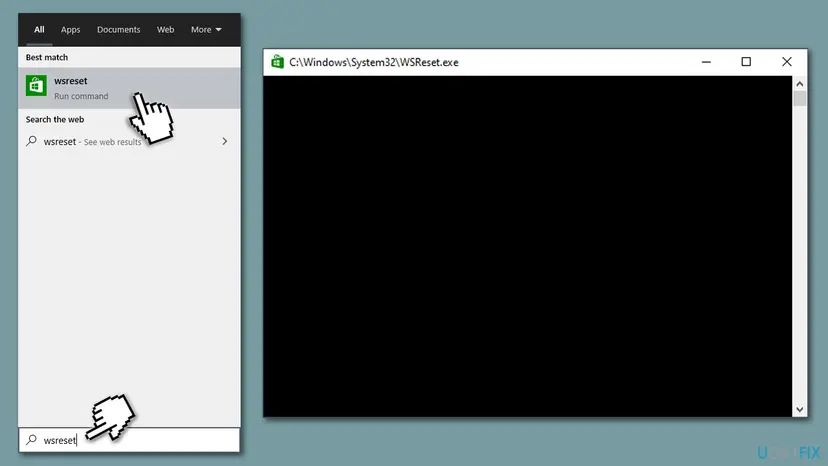Image resolution: width=828 pixels, height=466 pixels.
Task: Switch to the All search tab
Action: (39, 30)
